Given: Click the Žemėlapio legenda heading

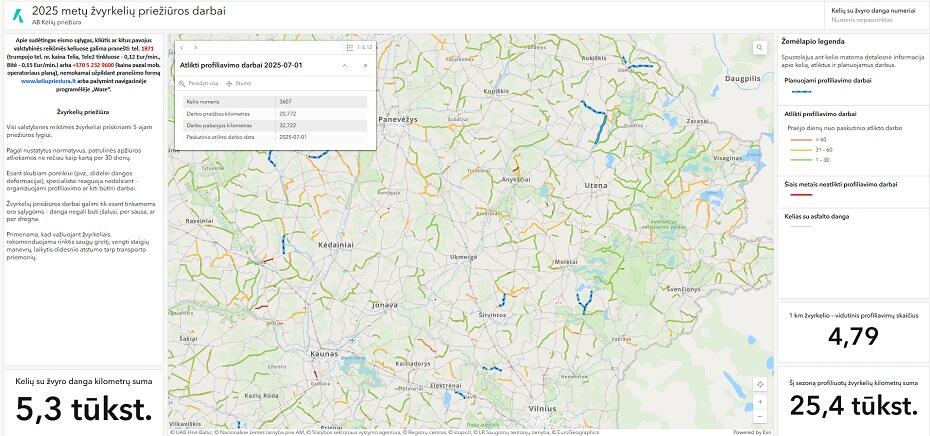Looking at the screenshot, I should (813, 42).
